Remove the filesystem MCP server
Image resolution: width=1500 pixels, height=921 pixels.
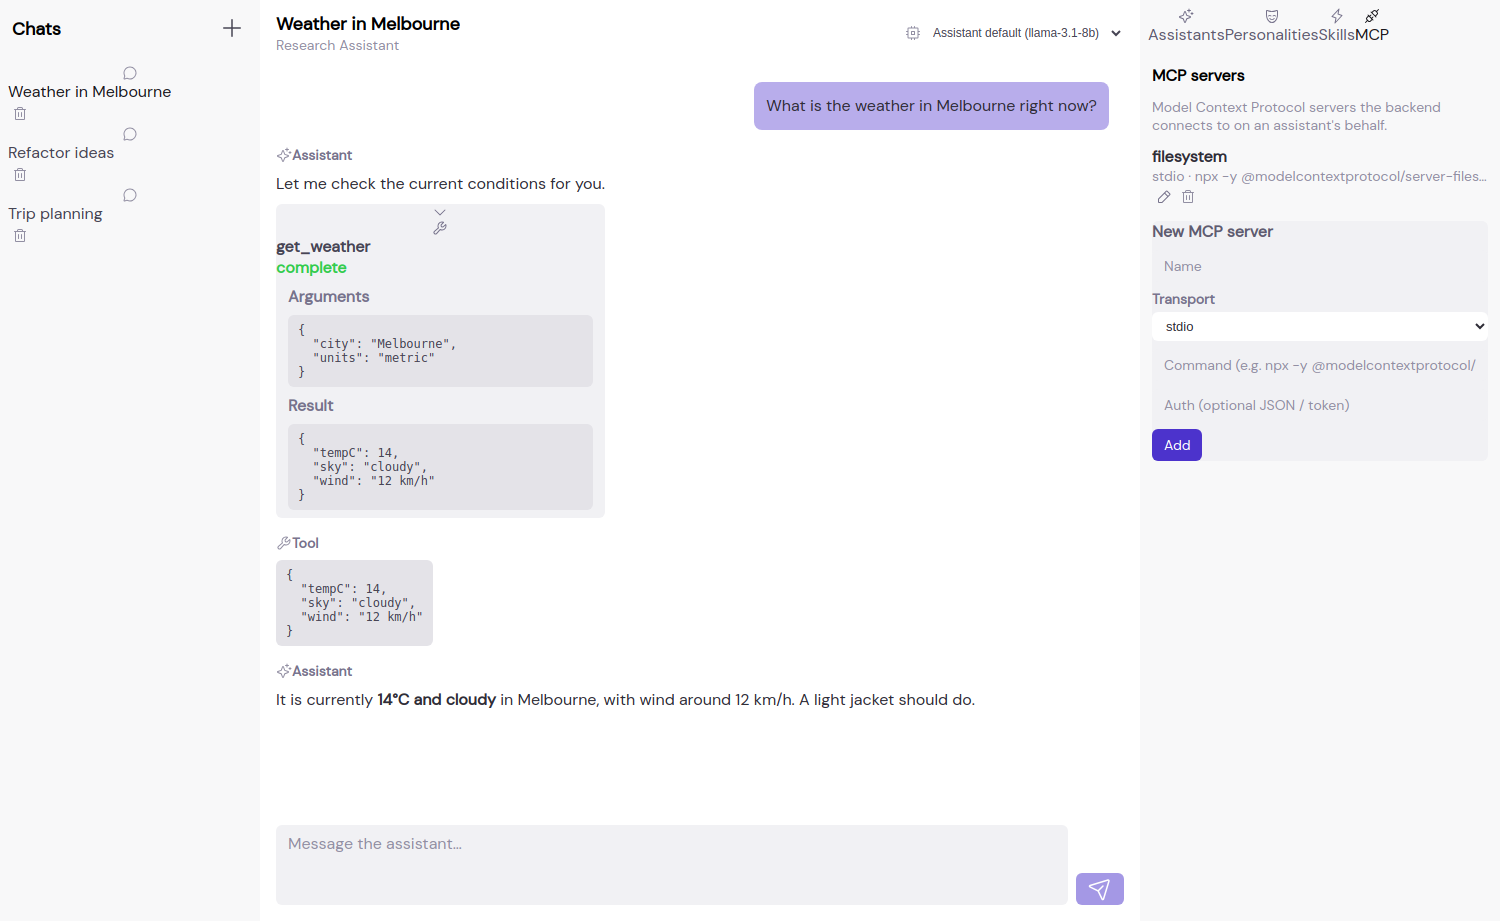(x=1188, y=197)
